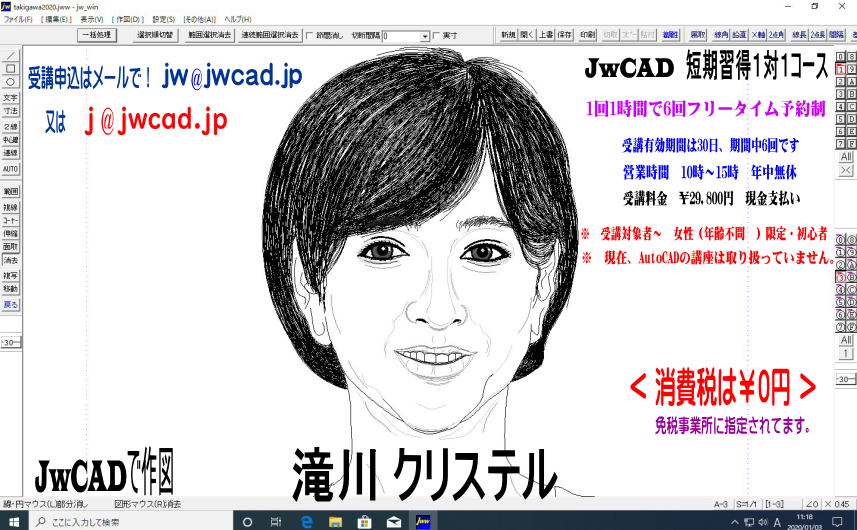The width and height of the screenshot is (857, 530).
Task: Click 線角 line angle toolbar button
Action: click(721, 34)
